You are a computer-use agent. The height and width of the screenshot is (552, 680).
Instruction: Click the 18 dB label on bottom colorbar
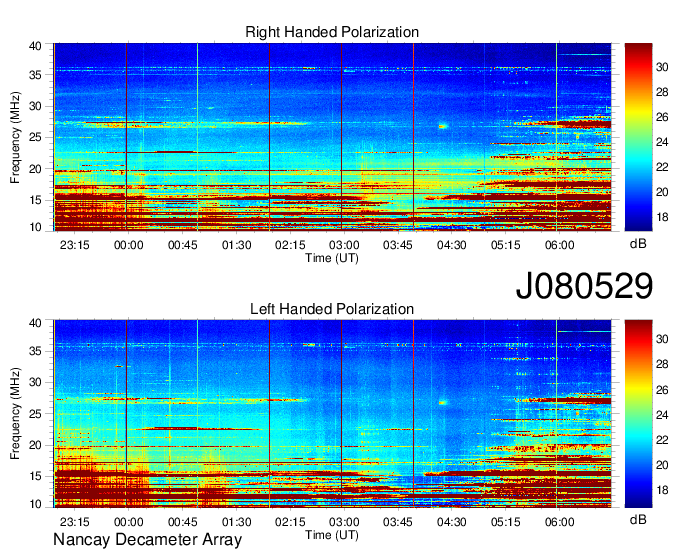662,490
